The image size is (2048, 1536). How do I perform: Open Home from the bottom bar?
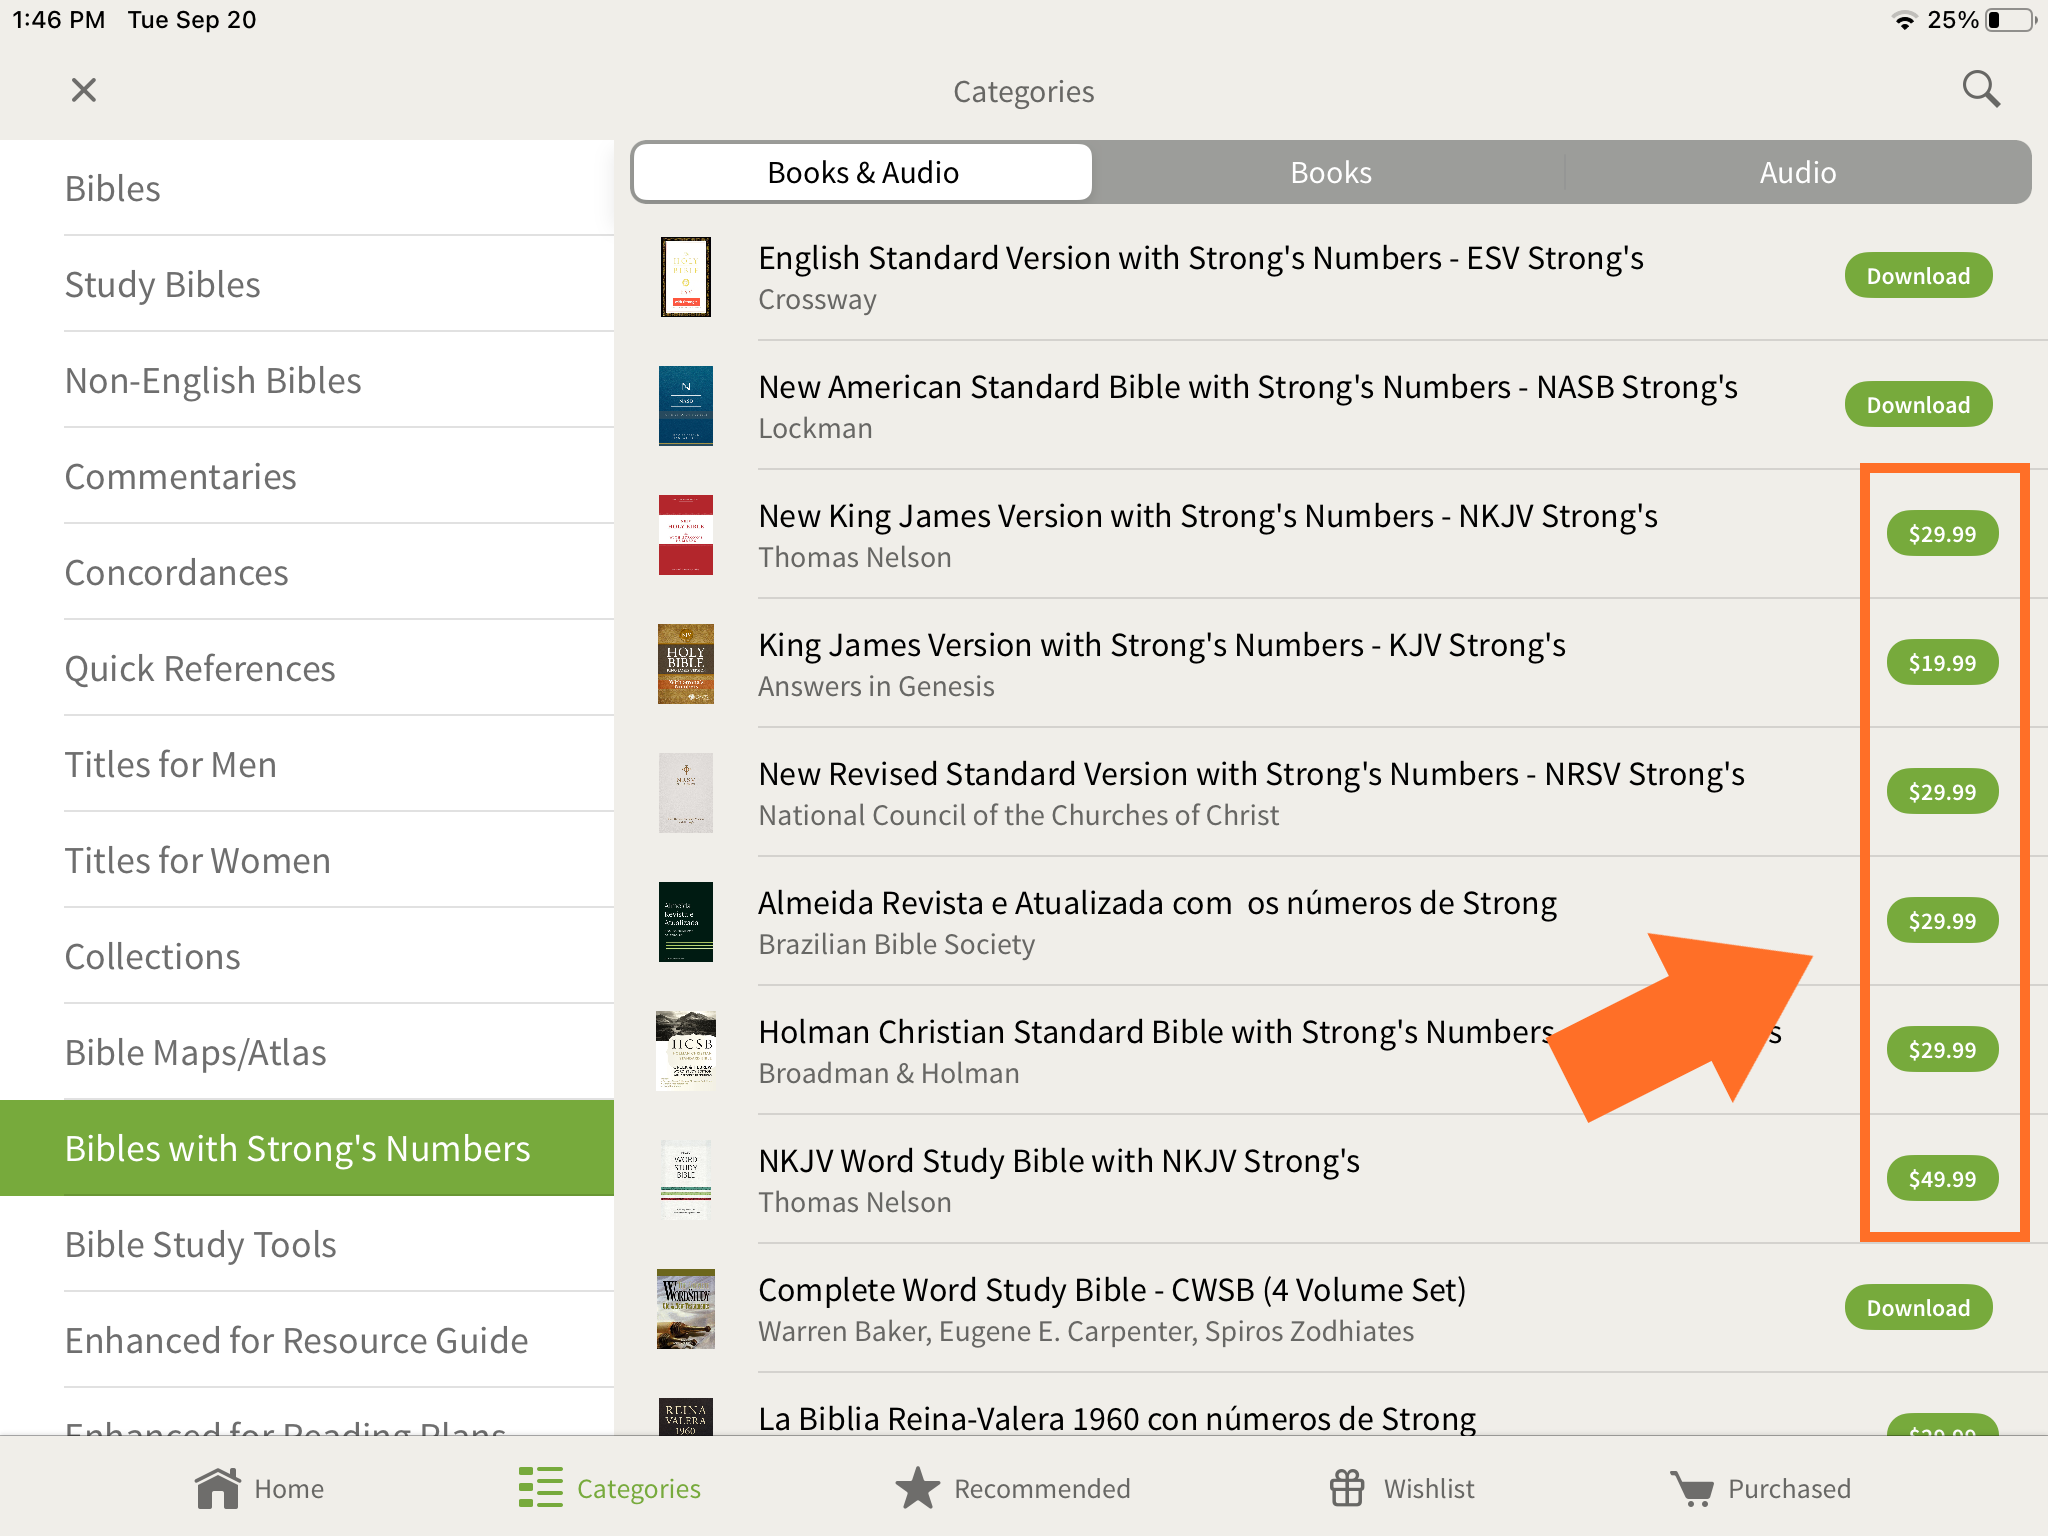[x=259, y=1488]
